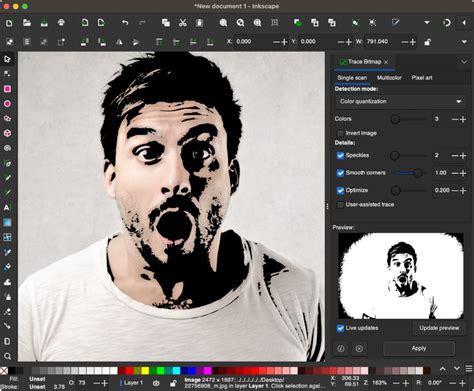
Task: Enable the Invert image checkbox
Action: (x=340, y=133)
